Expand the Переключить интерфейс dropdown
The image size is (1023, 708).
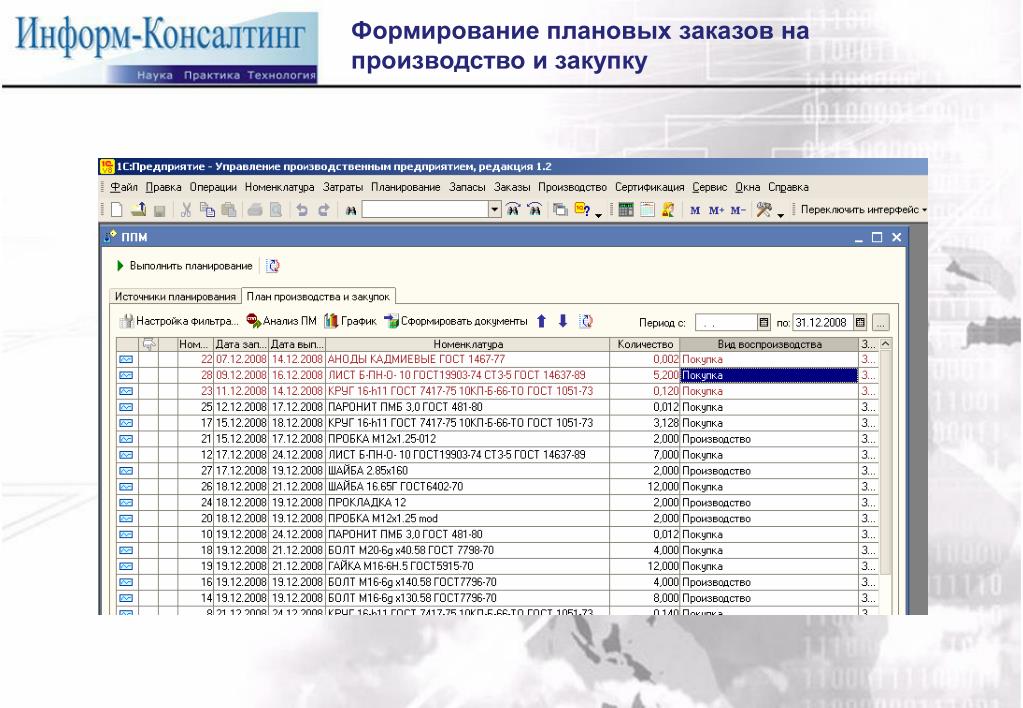(924, 210)
